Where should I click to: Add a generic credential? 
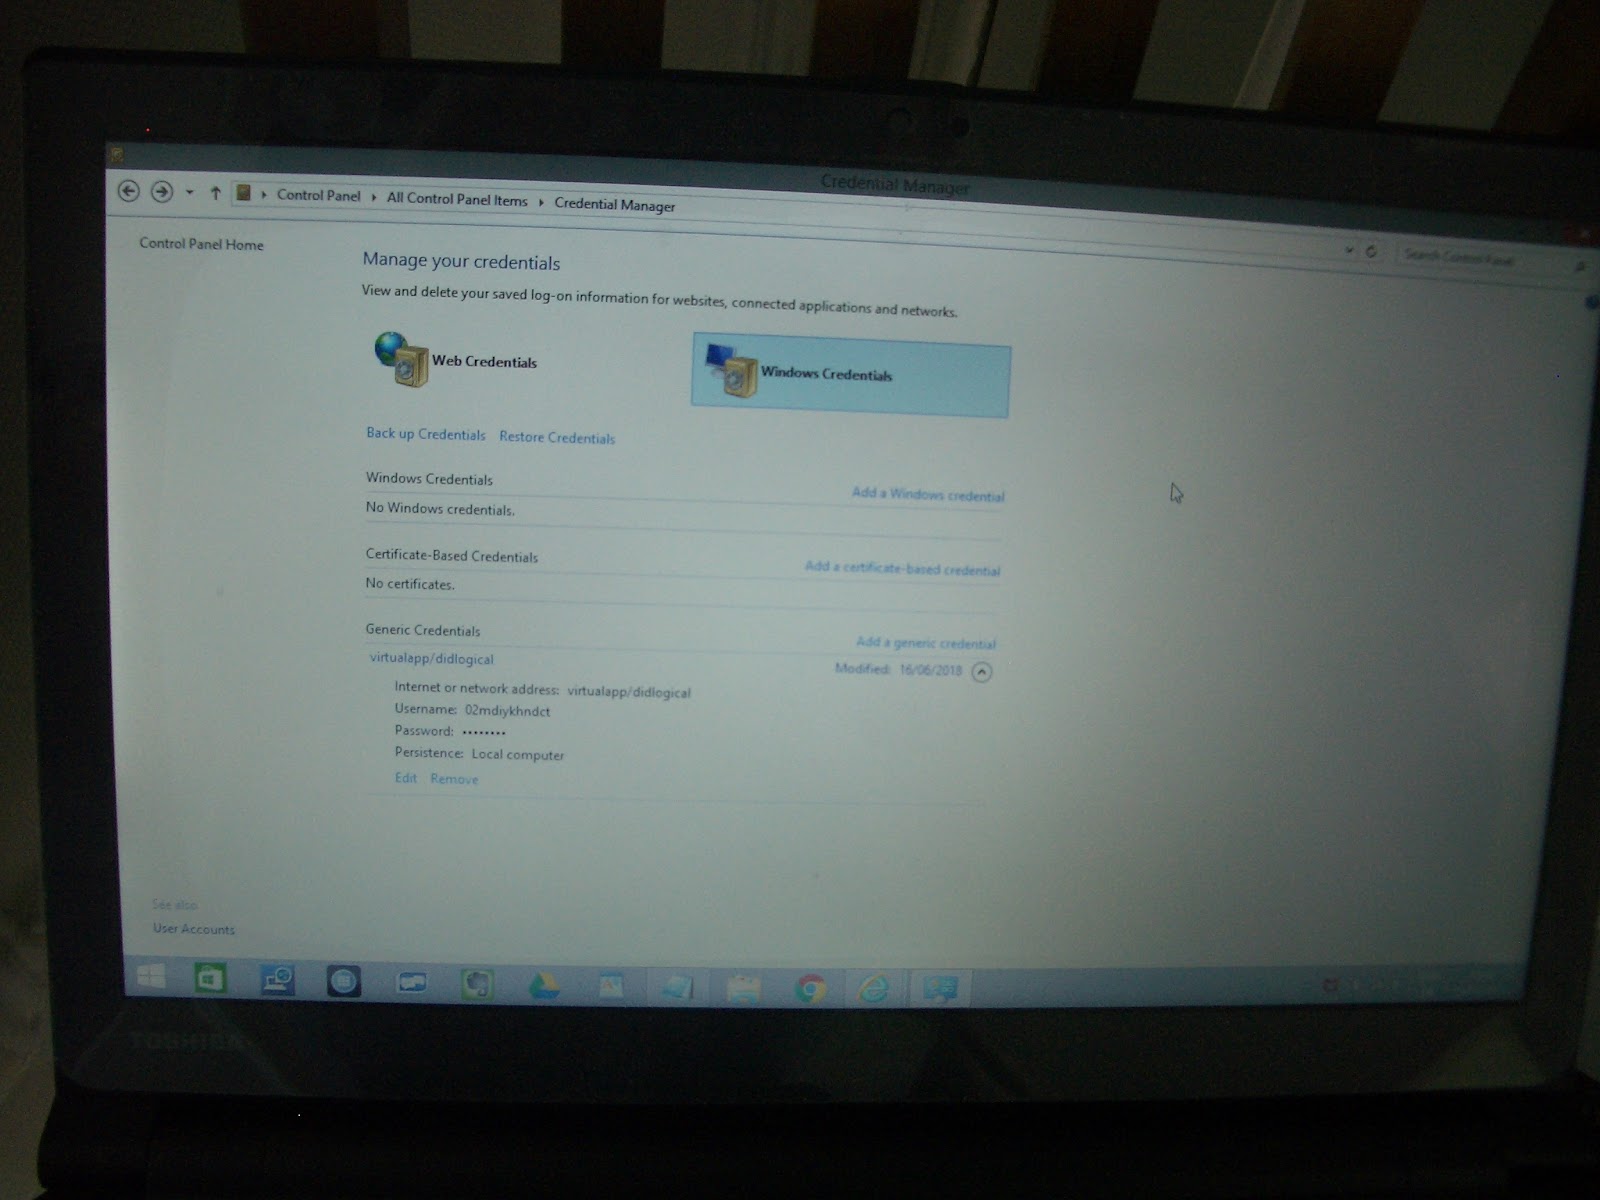coord(926,642)
